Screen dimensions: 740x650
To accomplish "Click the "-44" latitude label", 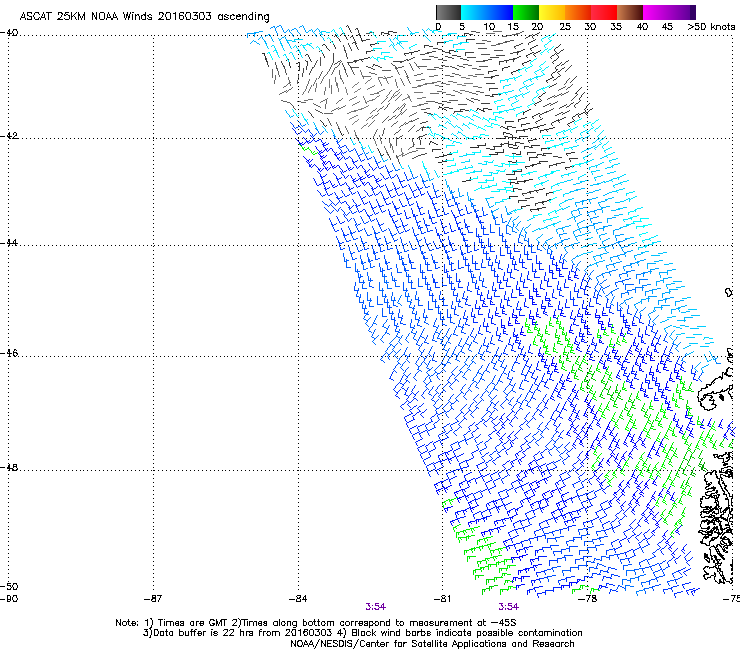I will pyautogui.click(x=9, y=243).
